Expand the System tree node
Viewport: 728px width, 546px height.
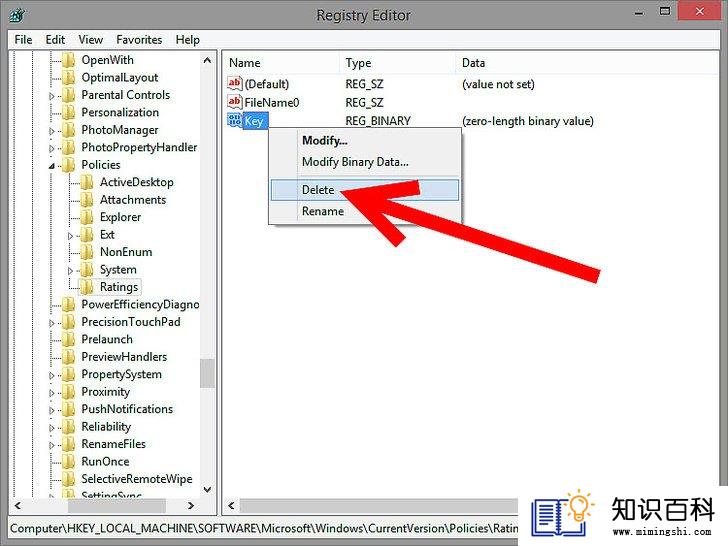coord(70,271)
